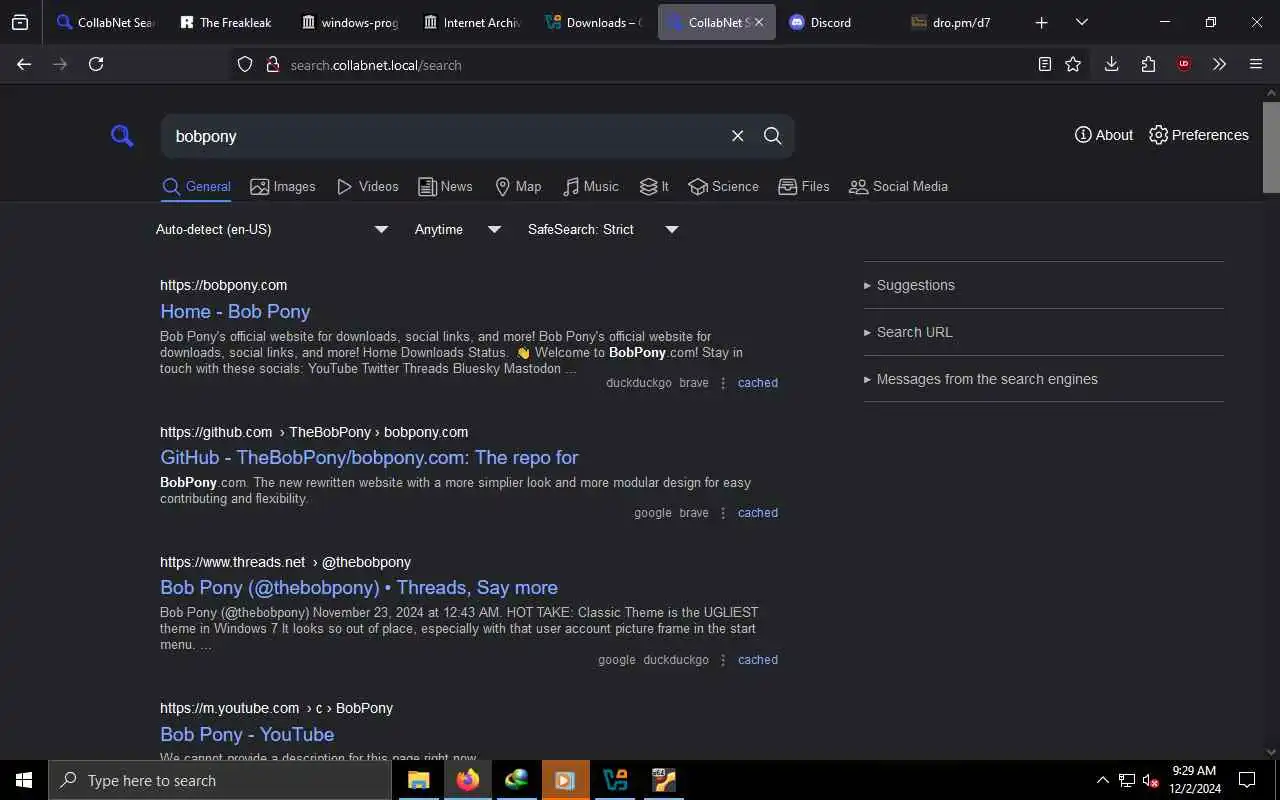Viewport: 1280px width, 800px height.
Task: Reload the current page
Action: (96, 64)
